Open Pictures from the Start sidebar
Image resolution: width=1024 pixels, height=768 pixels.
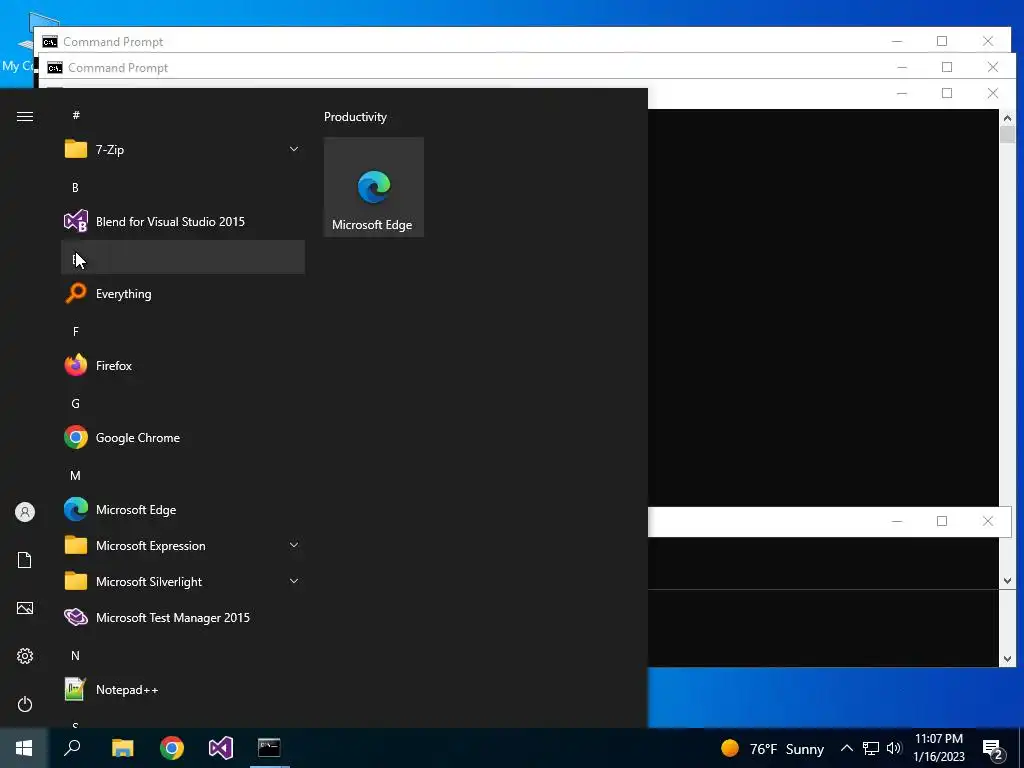click(x=25, y=608)
